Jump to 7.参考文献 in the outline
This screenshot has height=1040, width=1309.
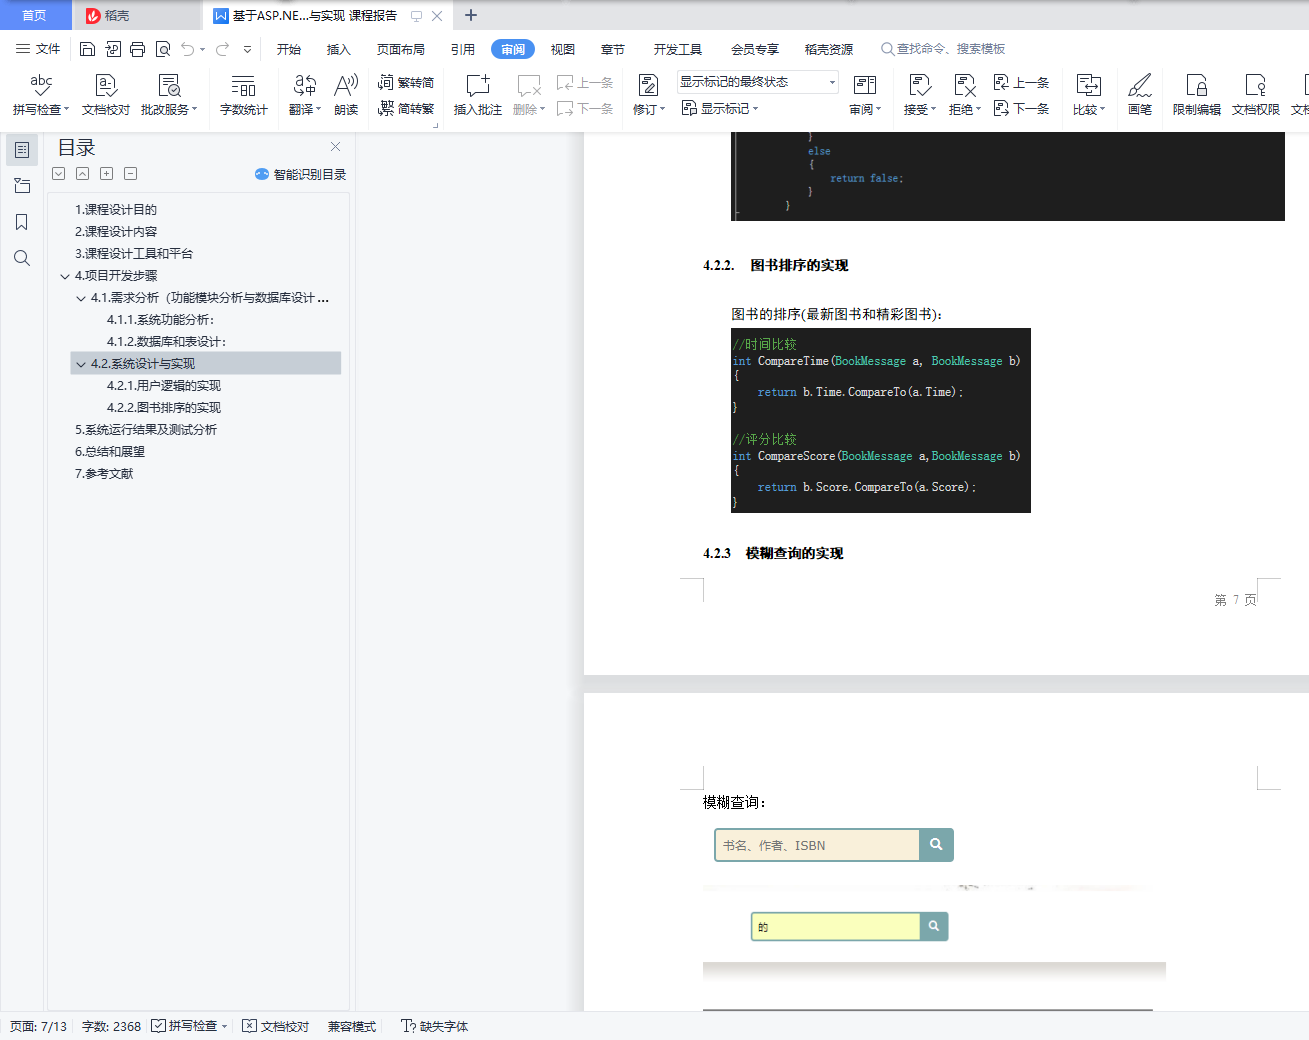point(104,474)
